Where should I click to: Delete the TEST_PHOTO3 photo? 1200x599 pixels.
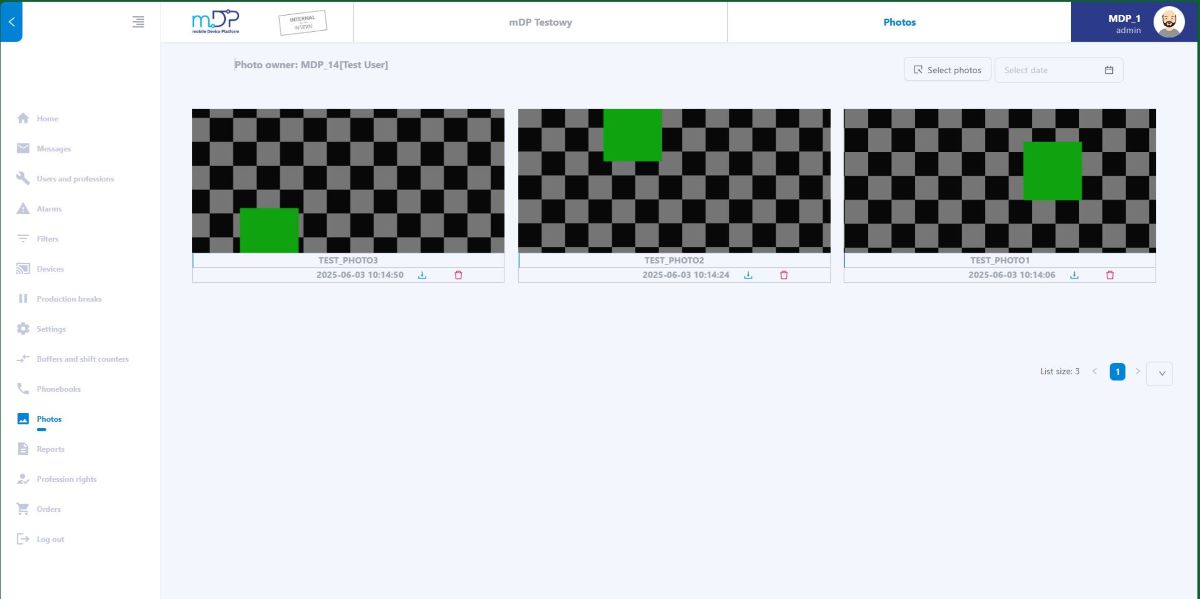point(458,275)
